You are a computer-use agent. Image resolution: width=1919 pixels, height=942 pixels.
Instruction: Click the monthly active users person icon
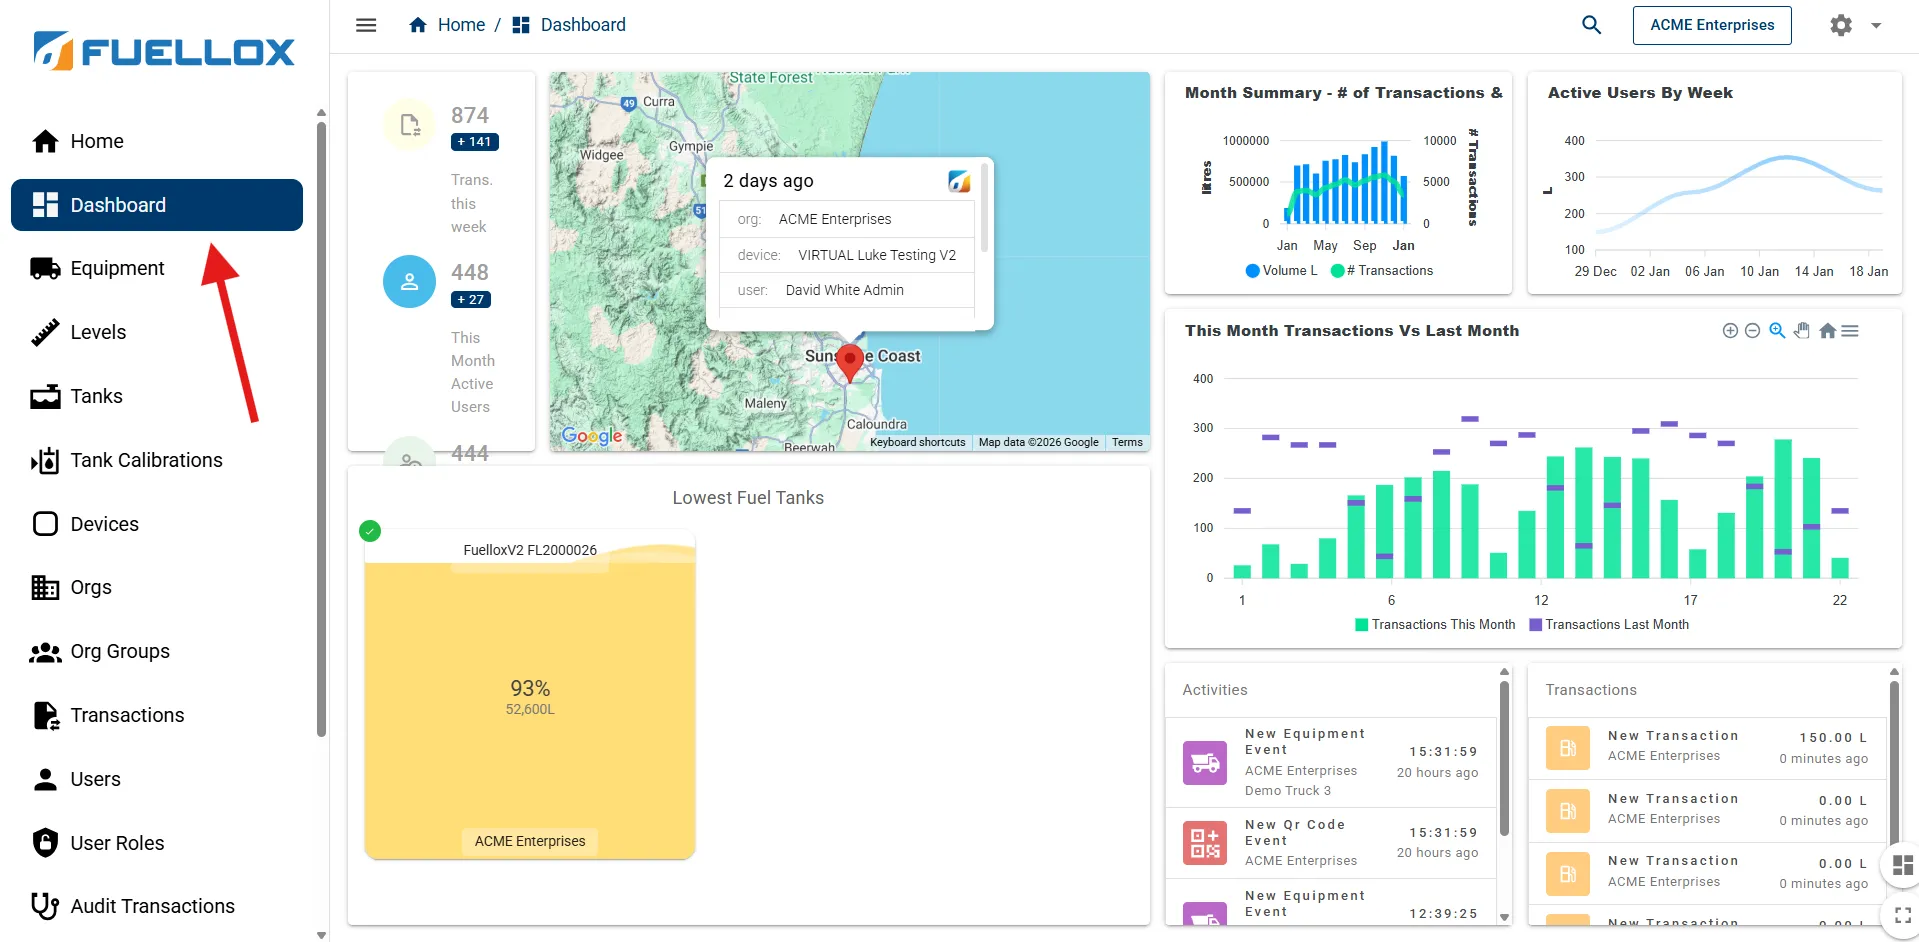click(410, 282)
